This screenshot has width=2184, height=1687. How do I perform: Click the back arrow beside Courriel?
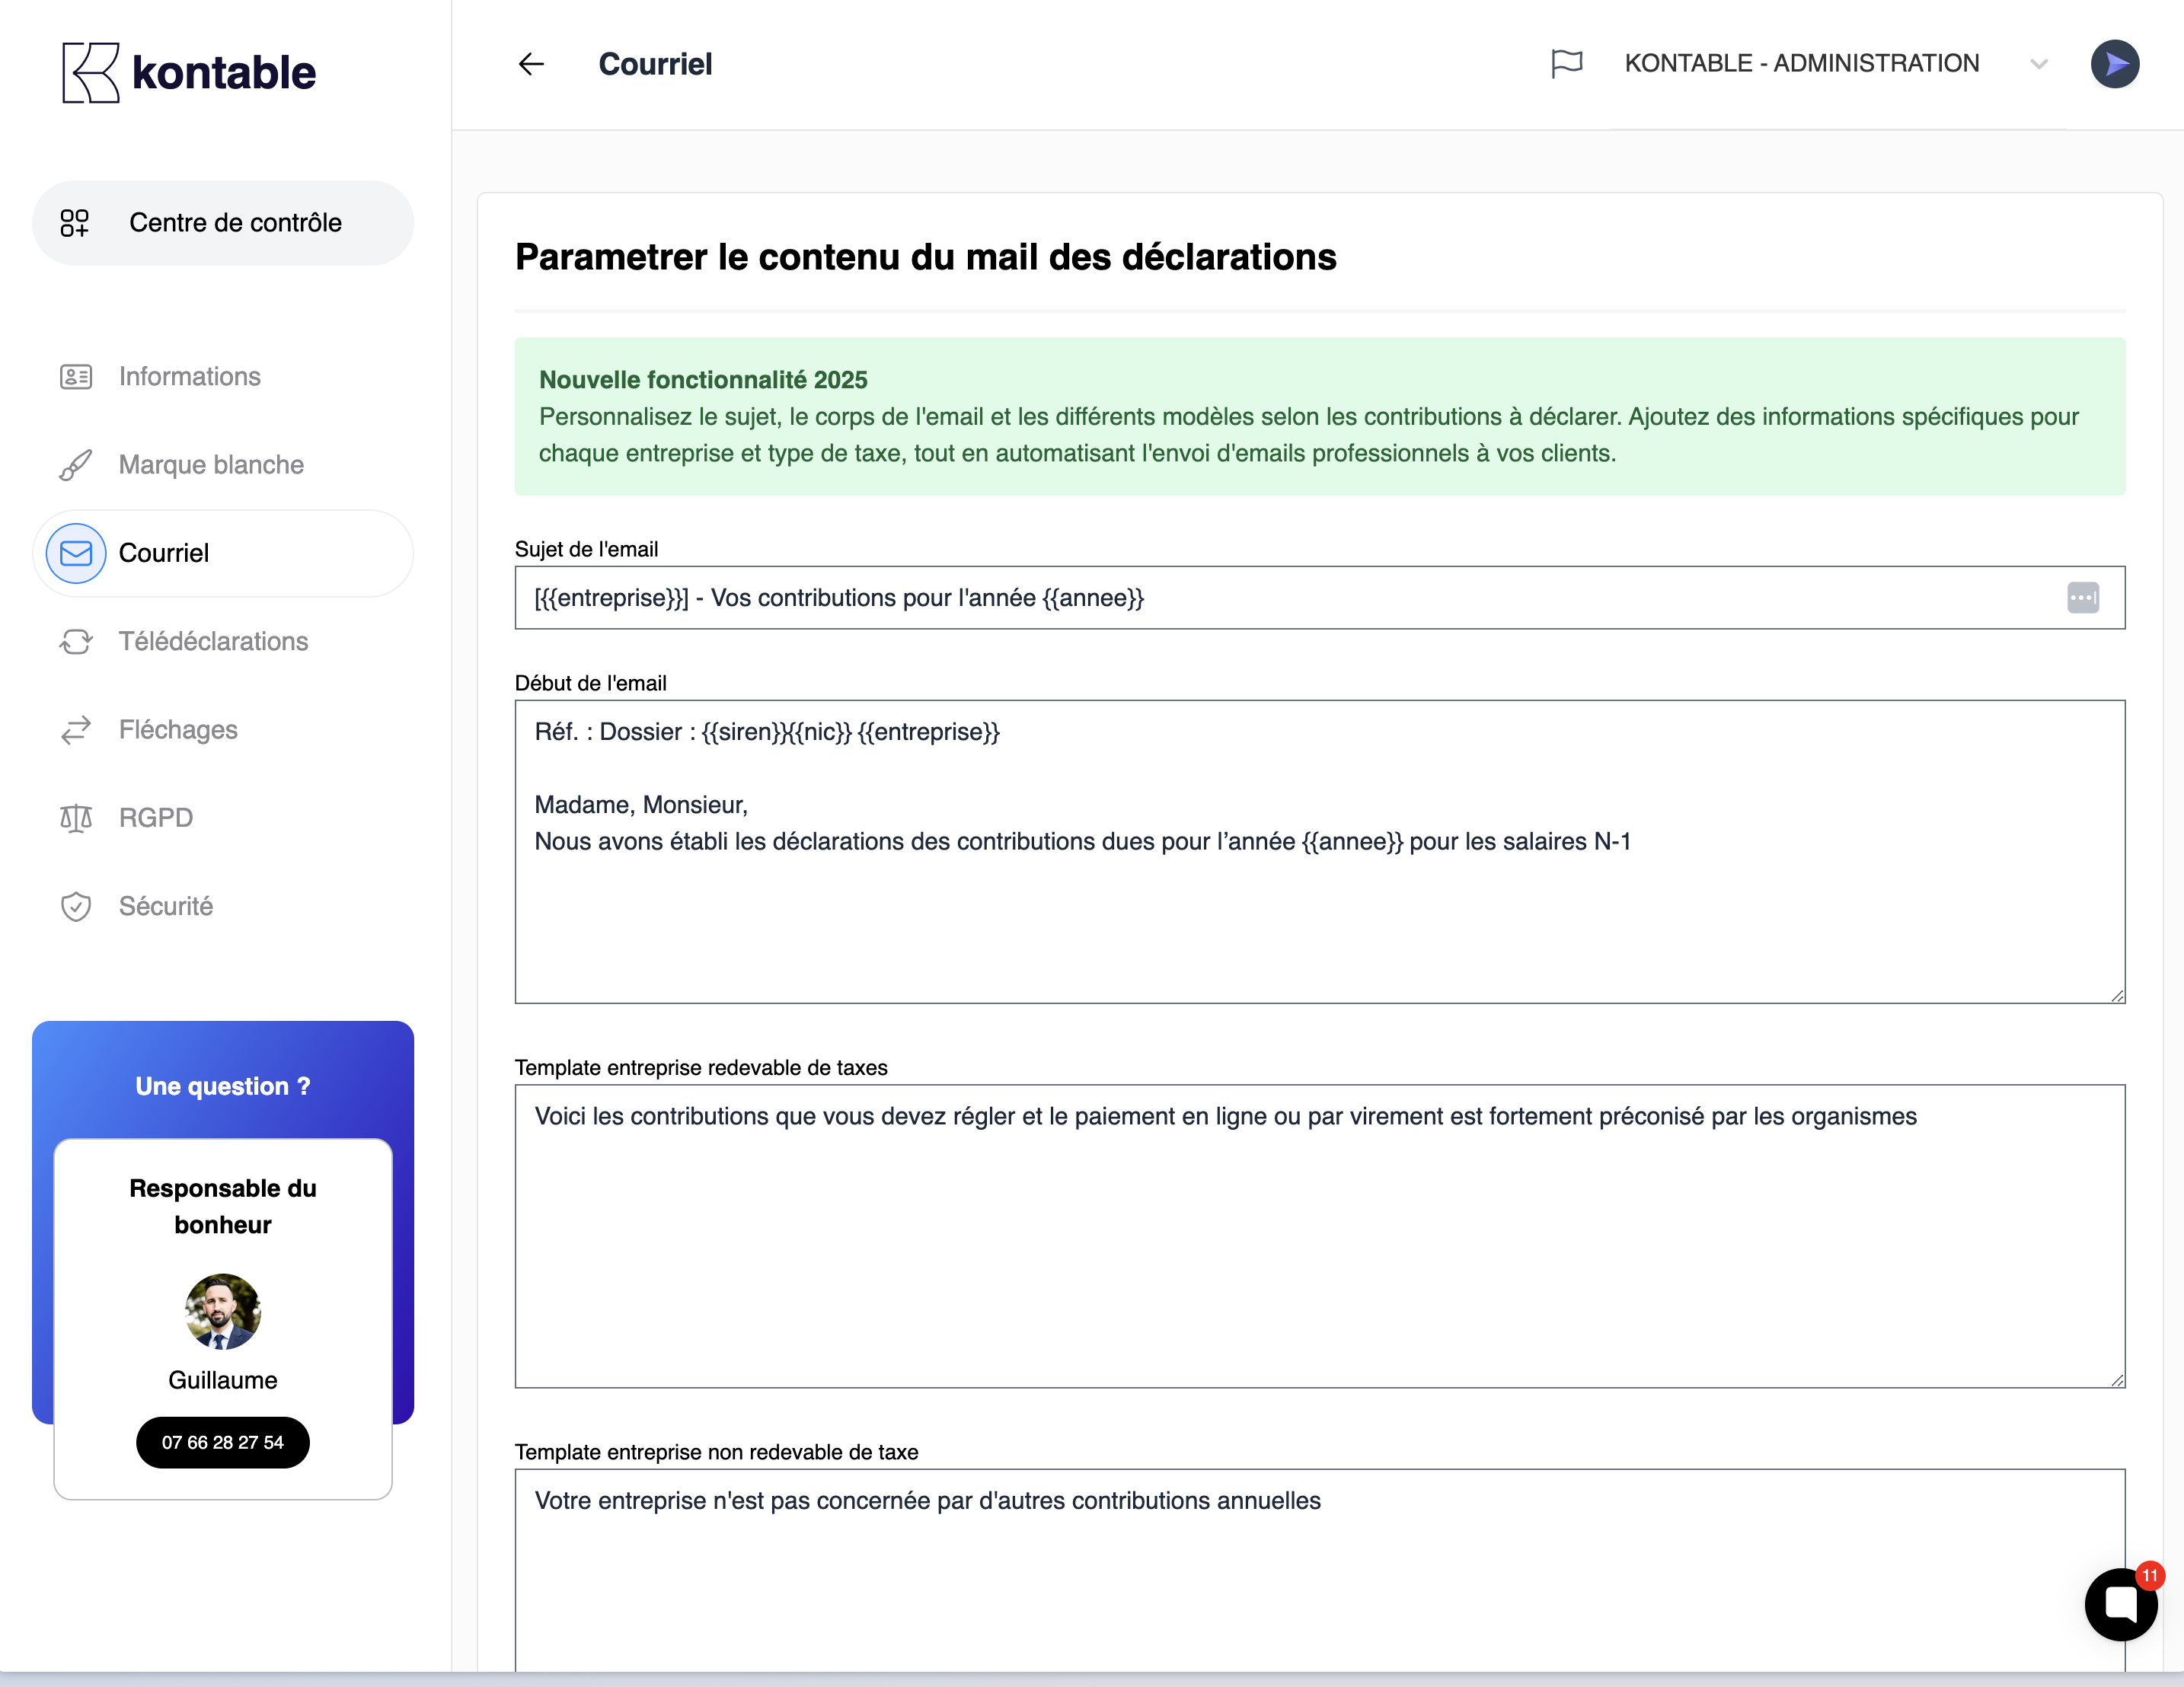(x=531, y=64)
